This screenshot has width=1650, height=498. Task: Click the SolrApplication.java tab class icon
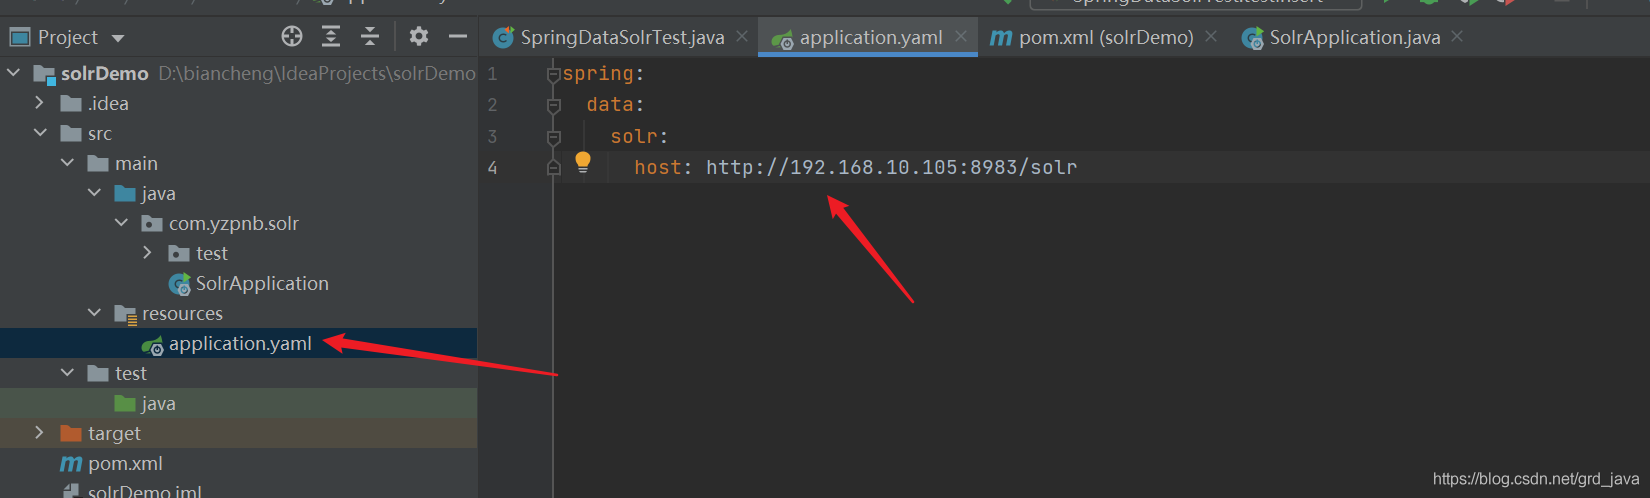point(1252,38)
